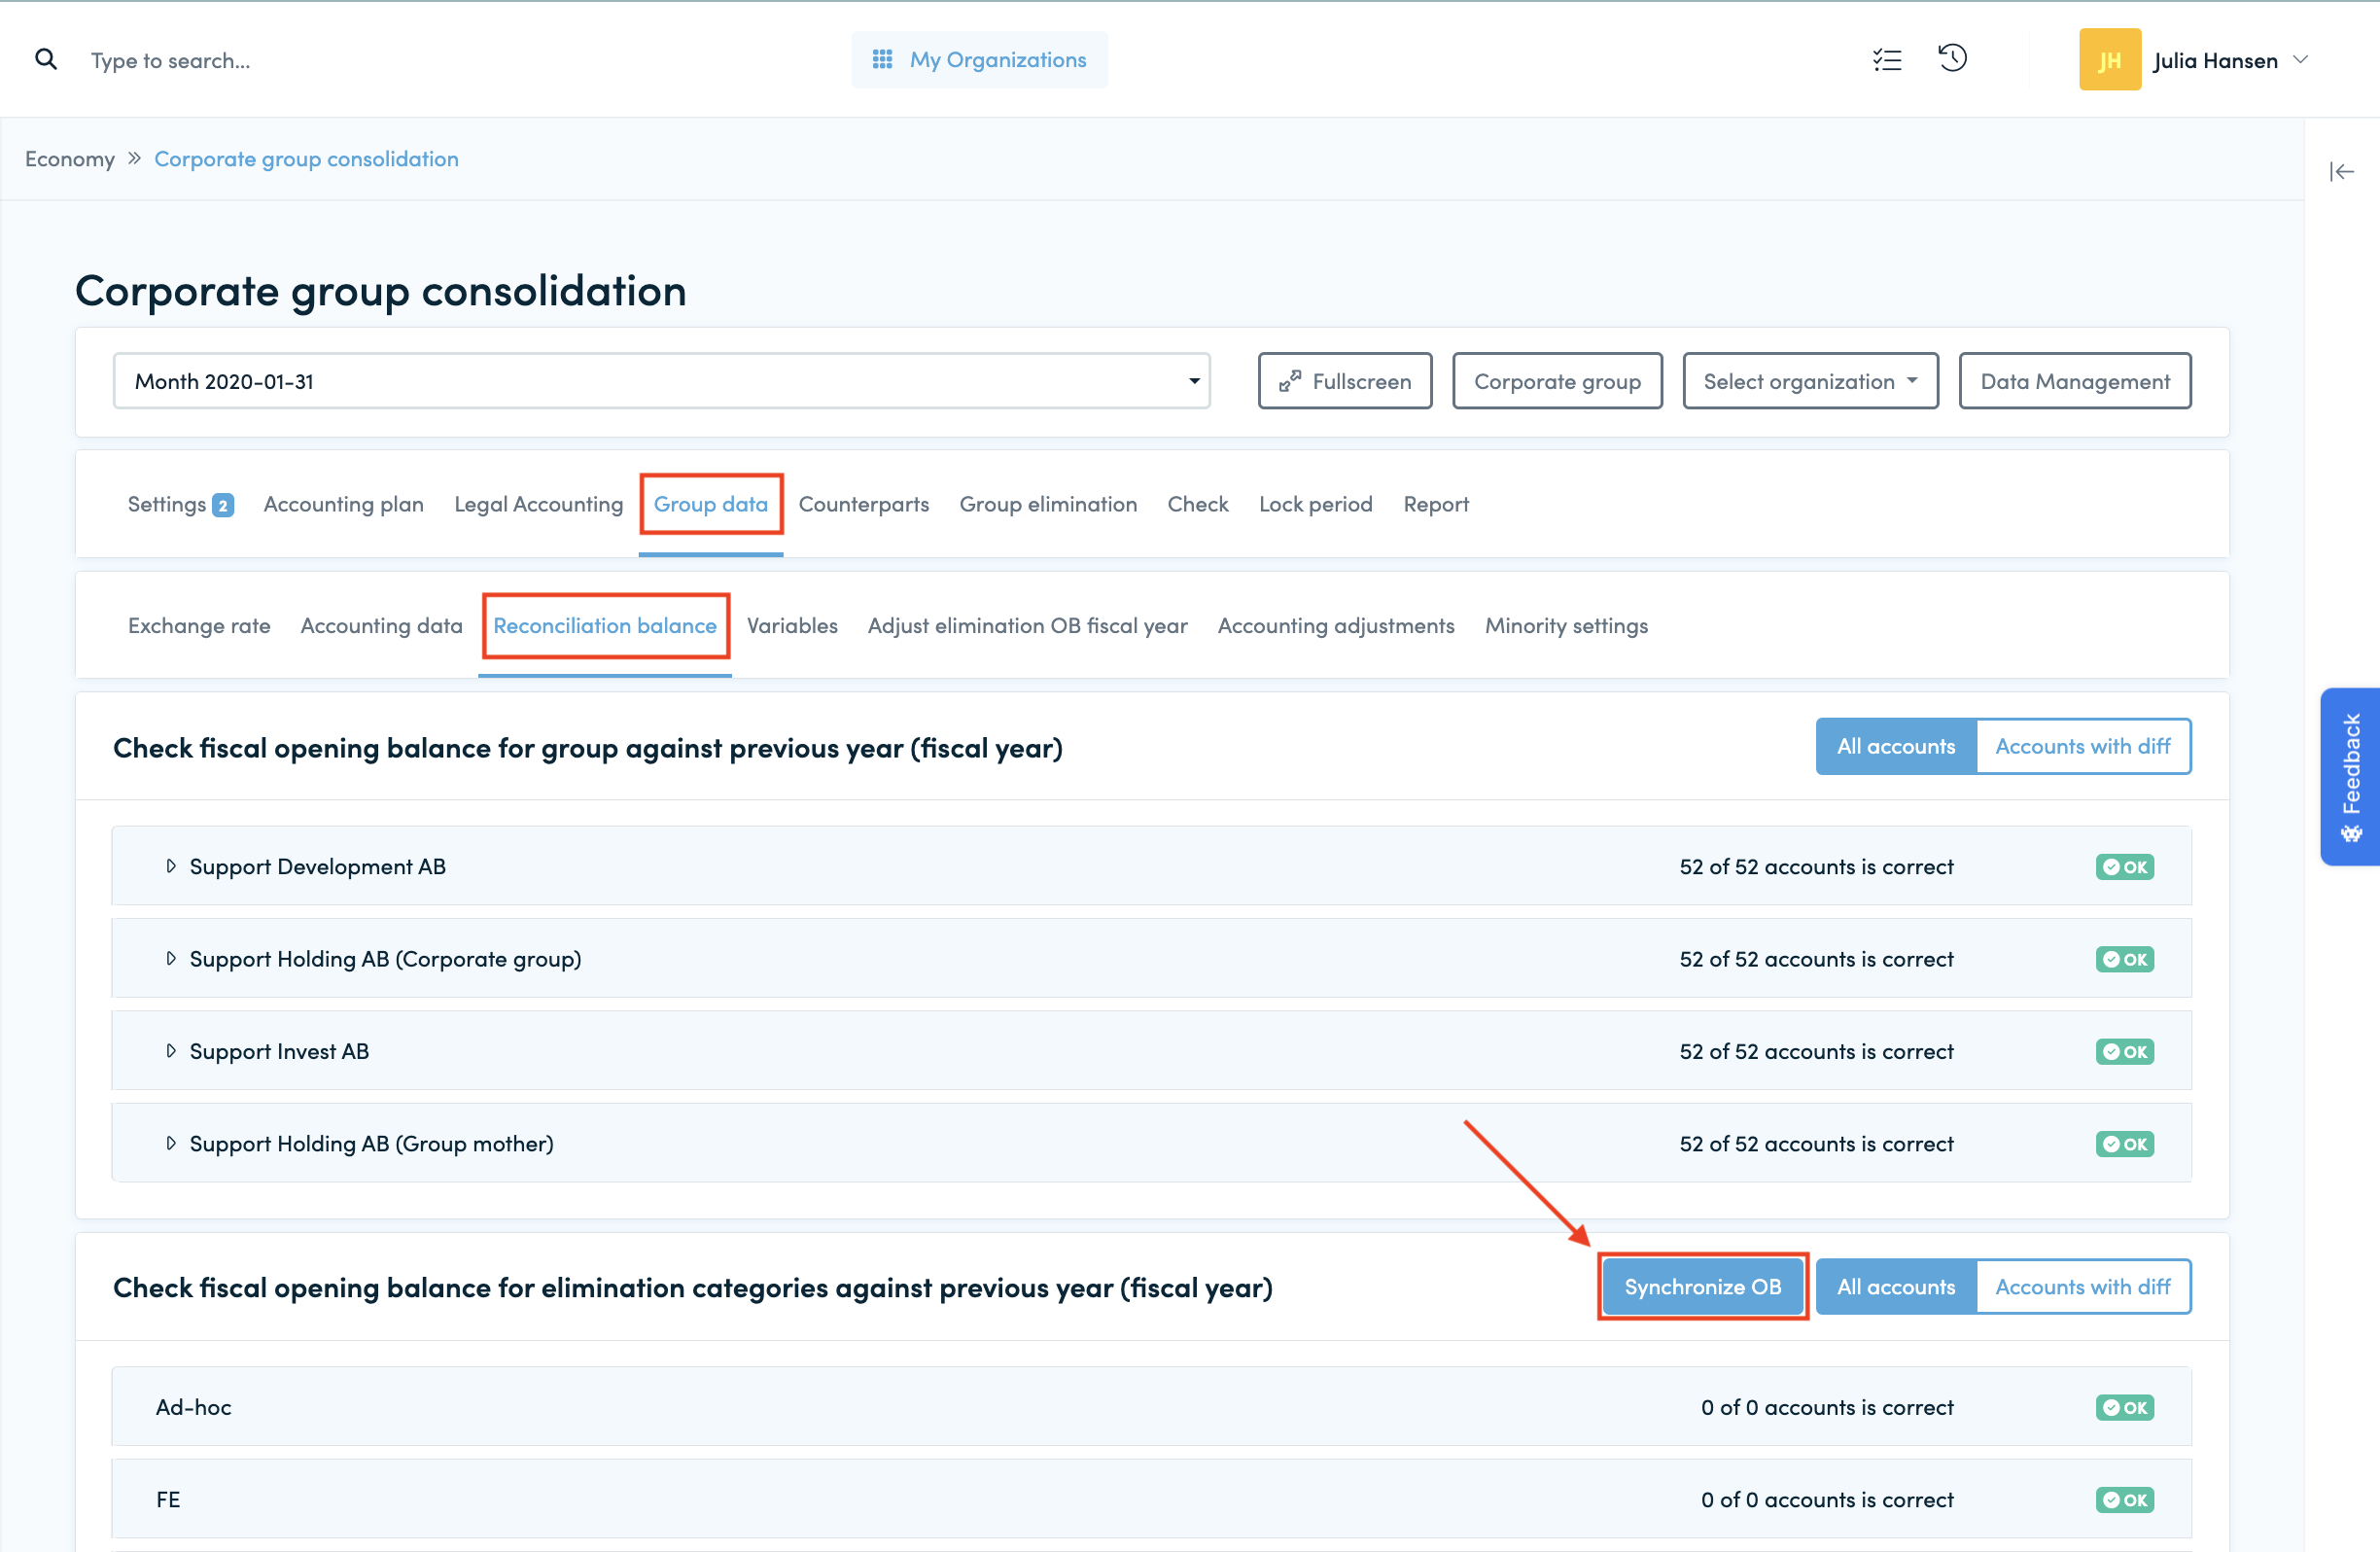Expand Support Development AB row
This screenshot has width=2380, height=1552.
pyautogui.click(x=170, y=867)
